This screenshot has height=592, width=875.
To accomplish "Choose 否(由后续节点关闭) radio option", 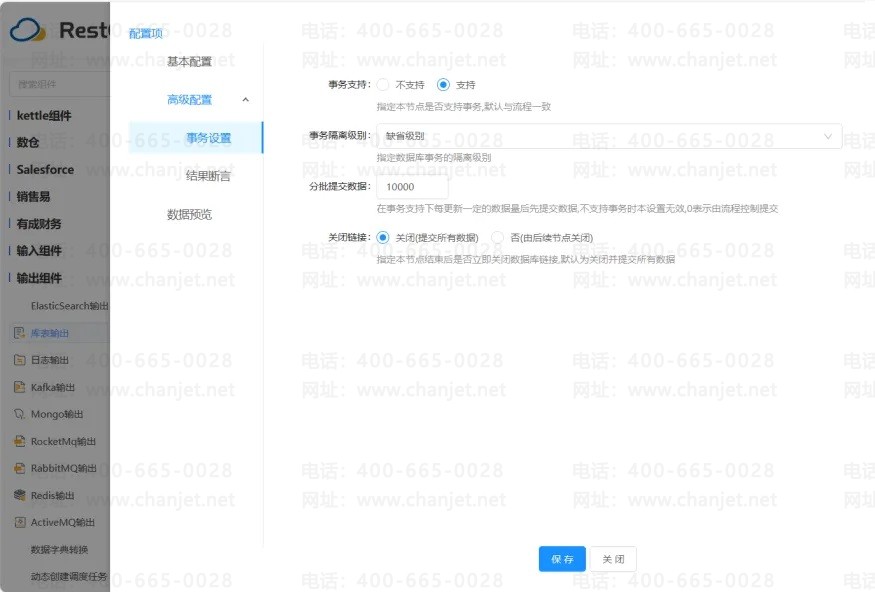I will [498, 238].
